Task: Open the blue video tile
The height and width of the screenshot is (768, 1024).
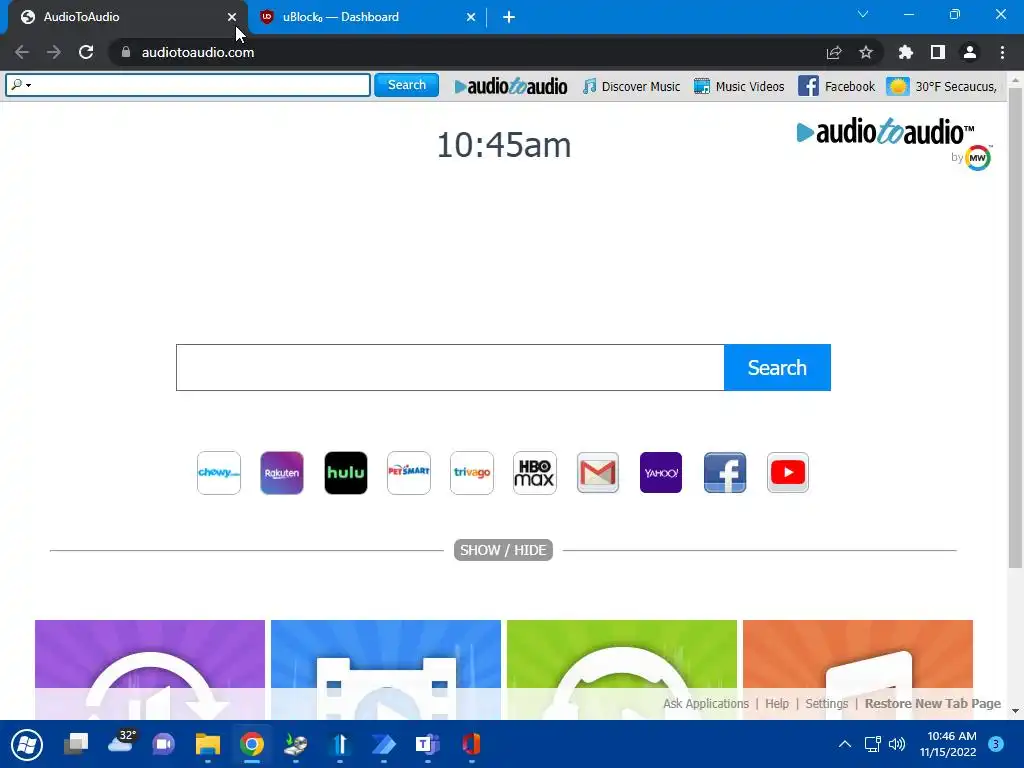Action: point(386,669)
